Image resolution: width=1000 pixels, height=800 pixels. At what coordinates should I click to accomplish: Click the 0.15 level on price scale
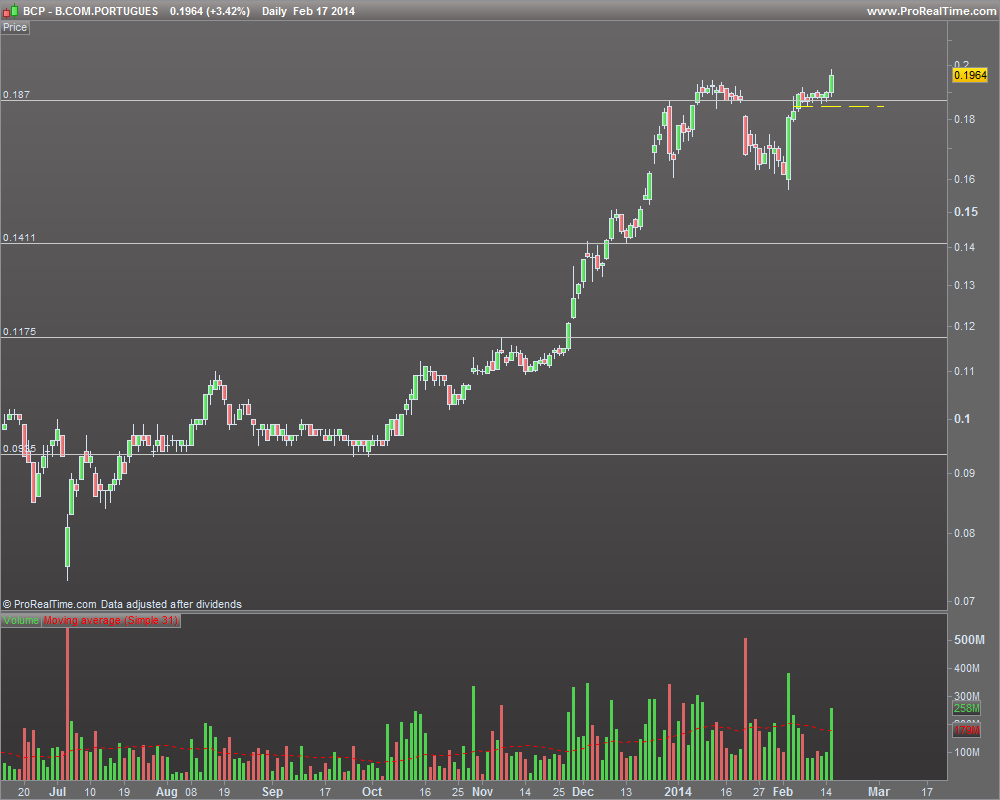pos(966,212)
